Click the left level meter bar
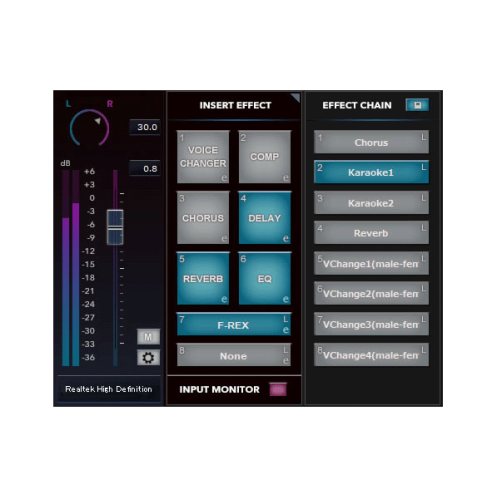The width and height of the screenshot is (497, 497). [66, 268]
